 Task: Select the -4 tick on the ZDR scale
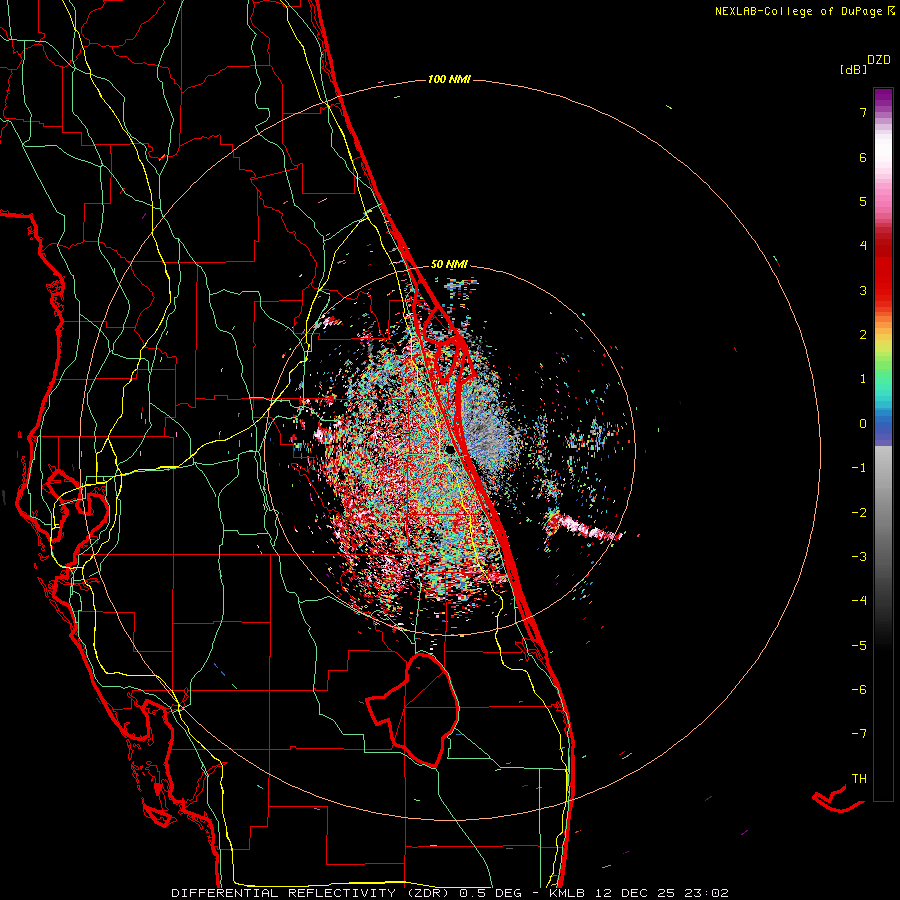859,601
